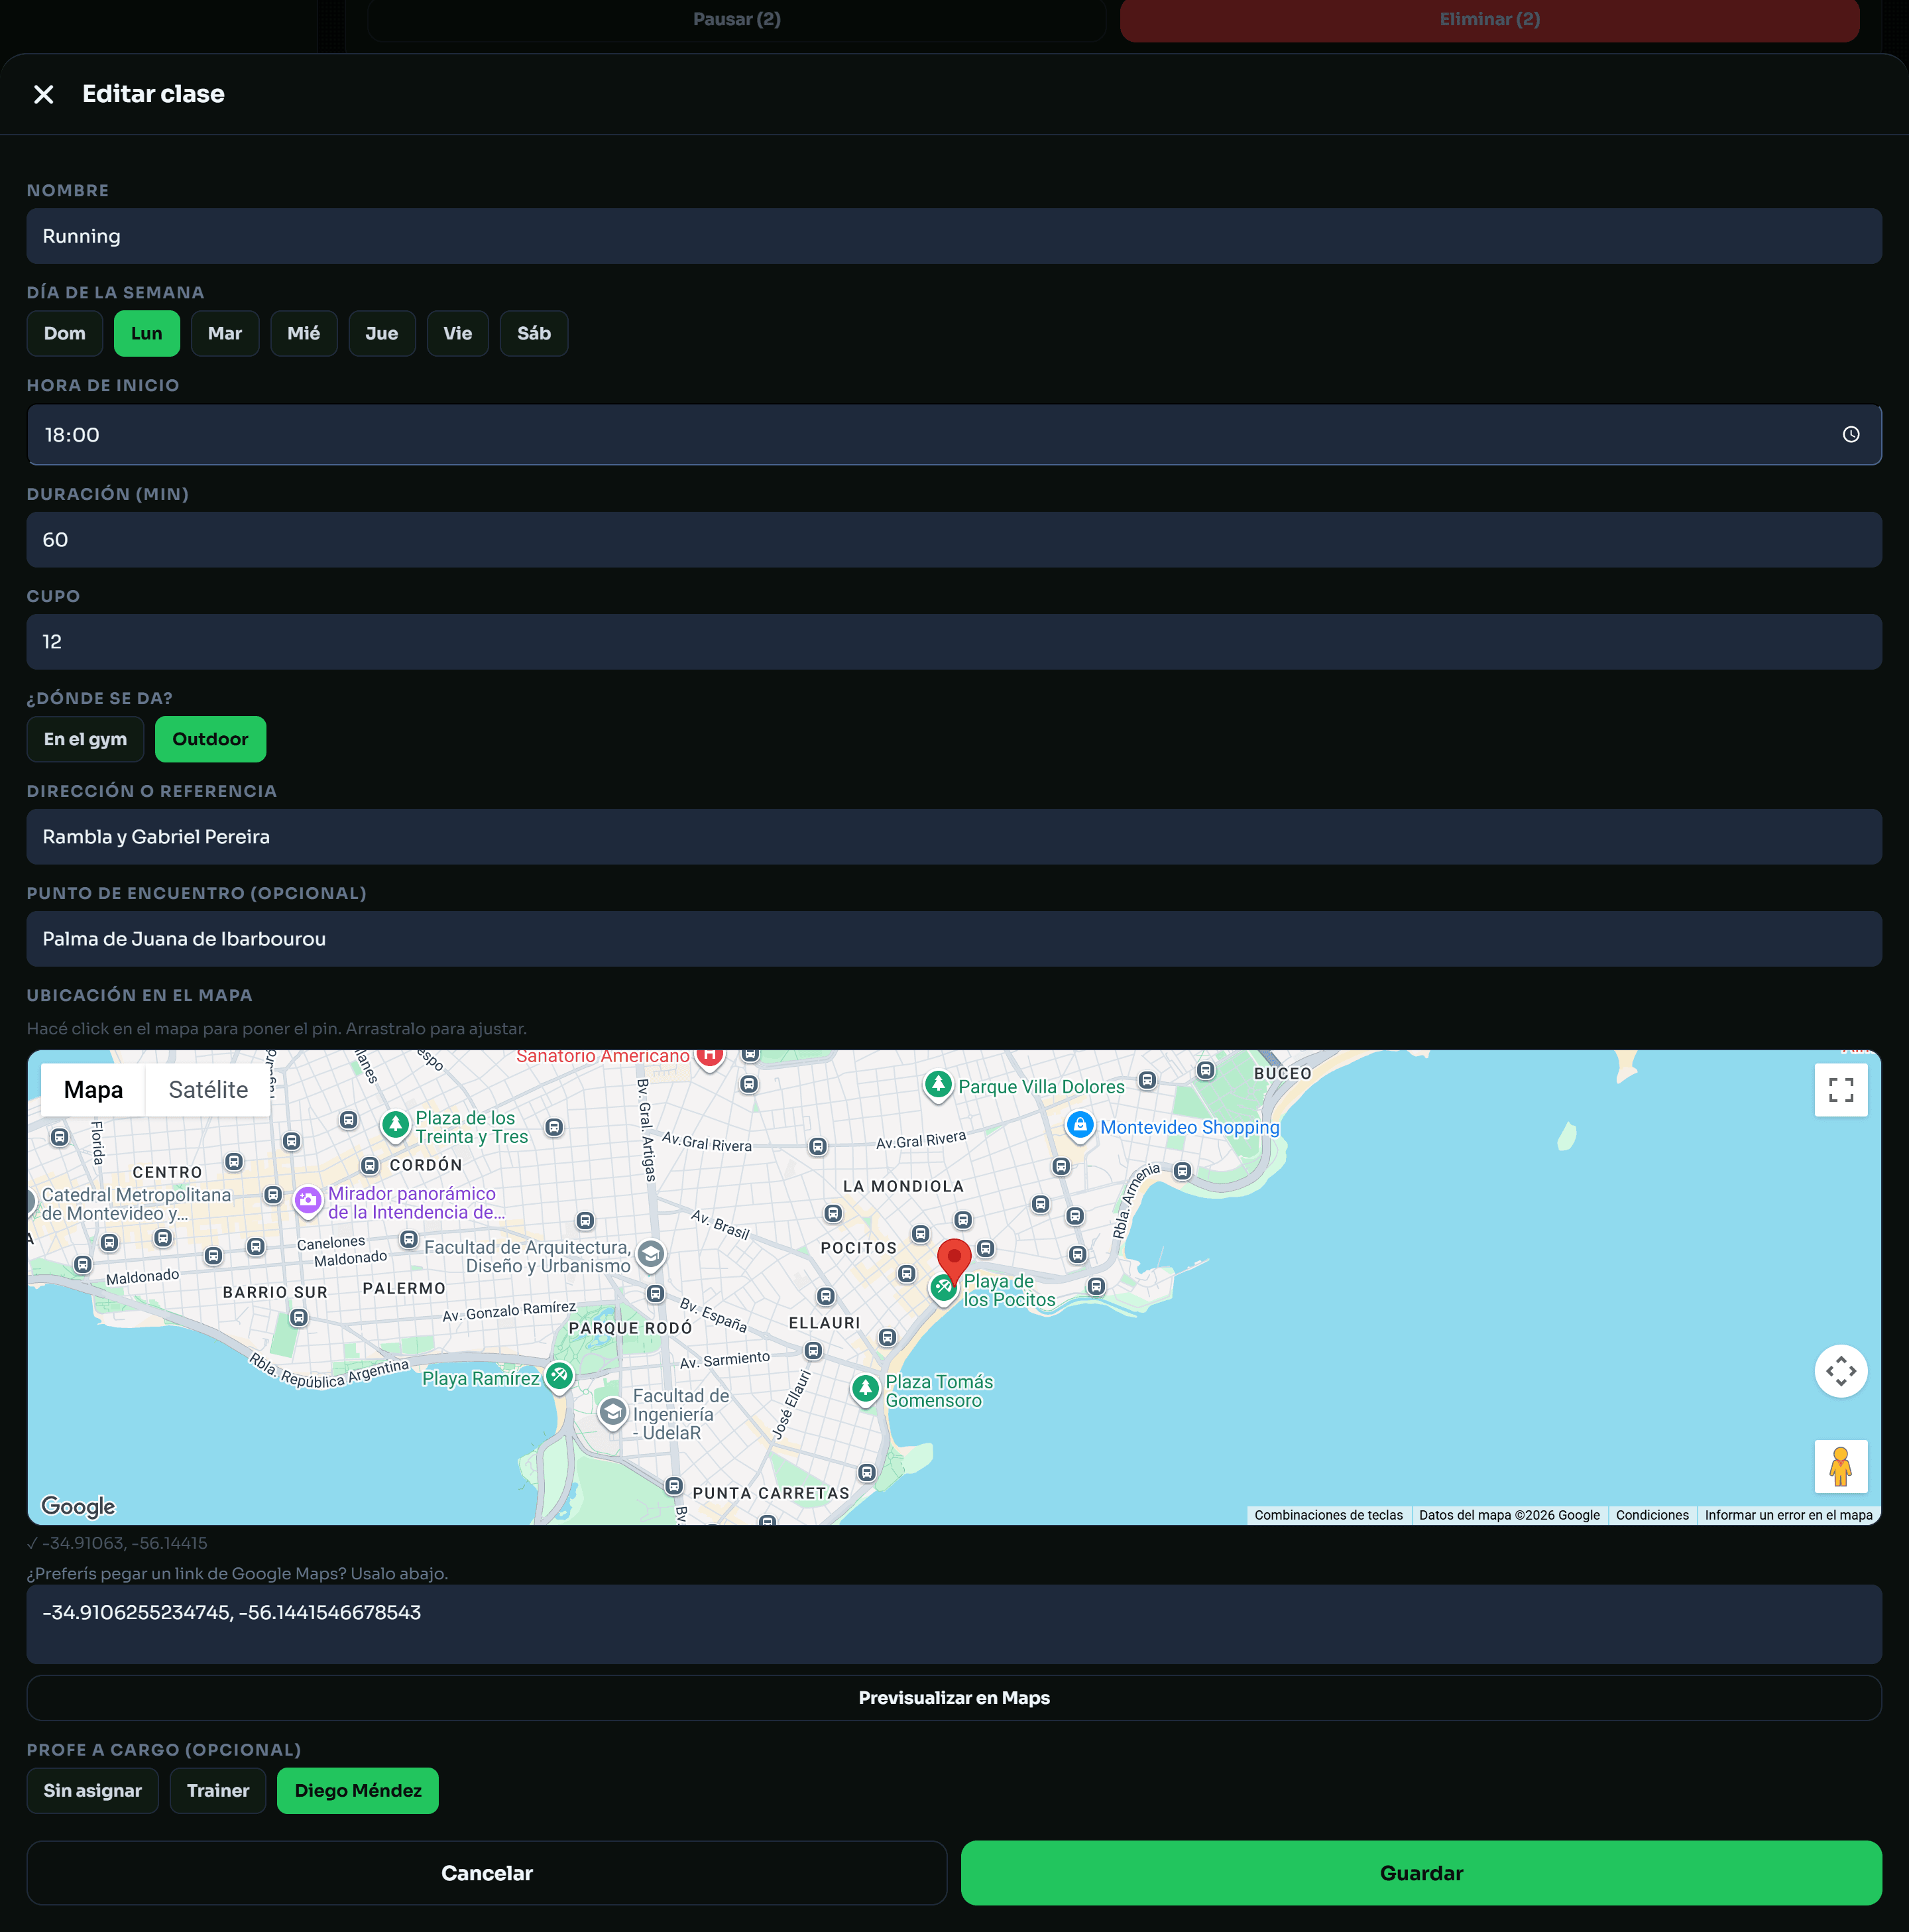Click Playa de los Pocitos marker icon

(x=943, y=1288)
